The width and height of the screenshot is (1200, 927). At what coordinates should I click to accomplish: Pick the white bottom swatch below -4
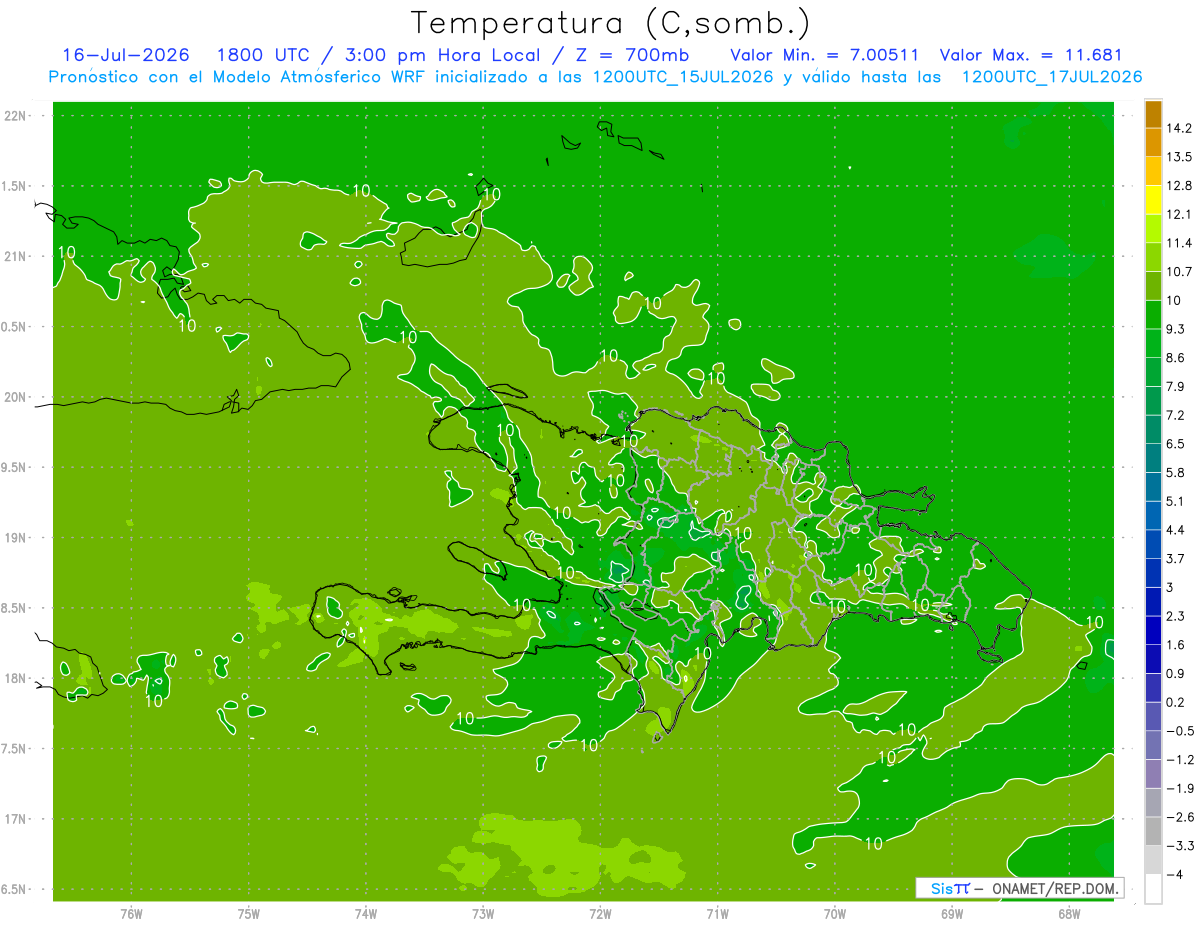(1153, 888)
